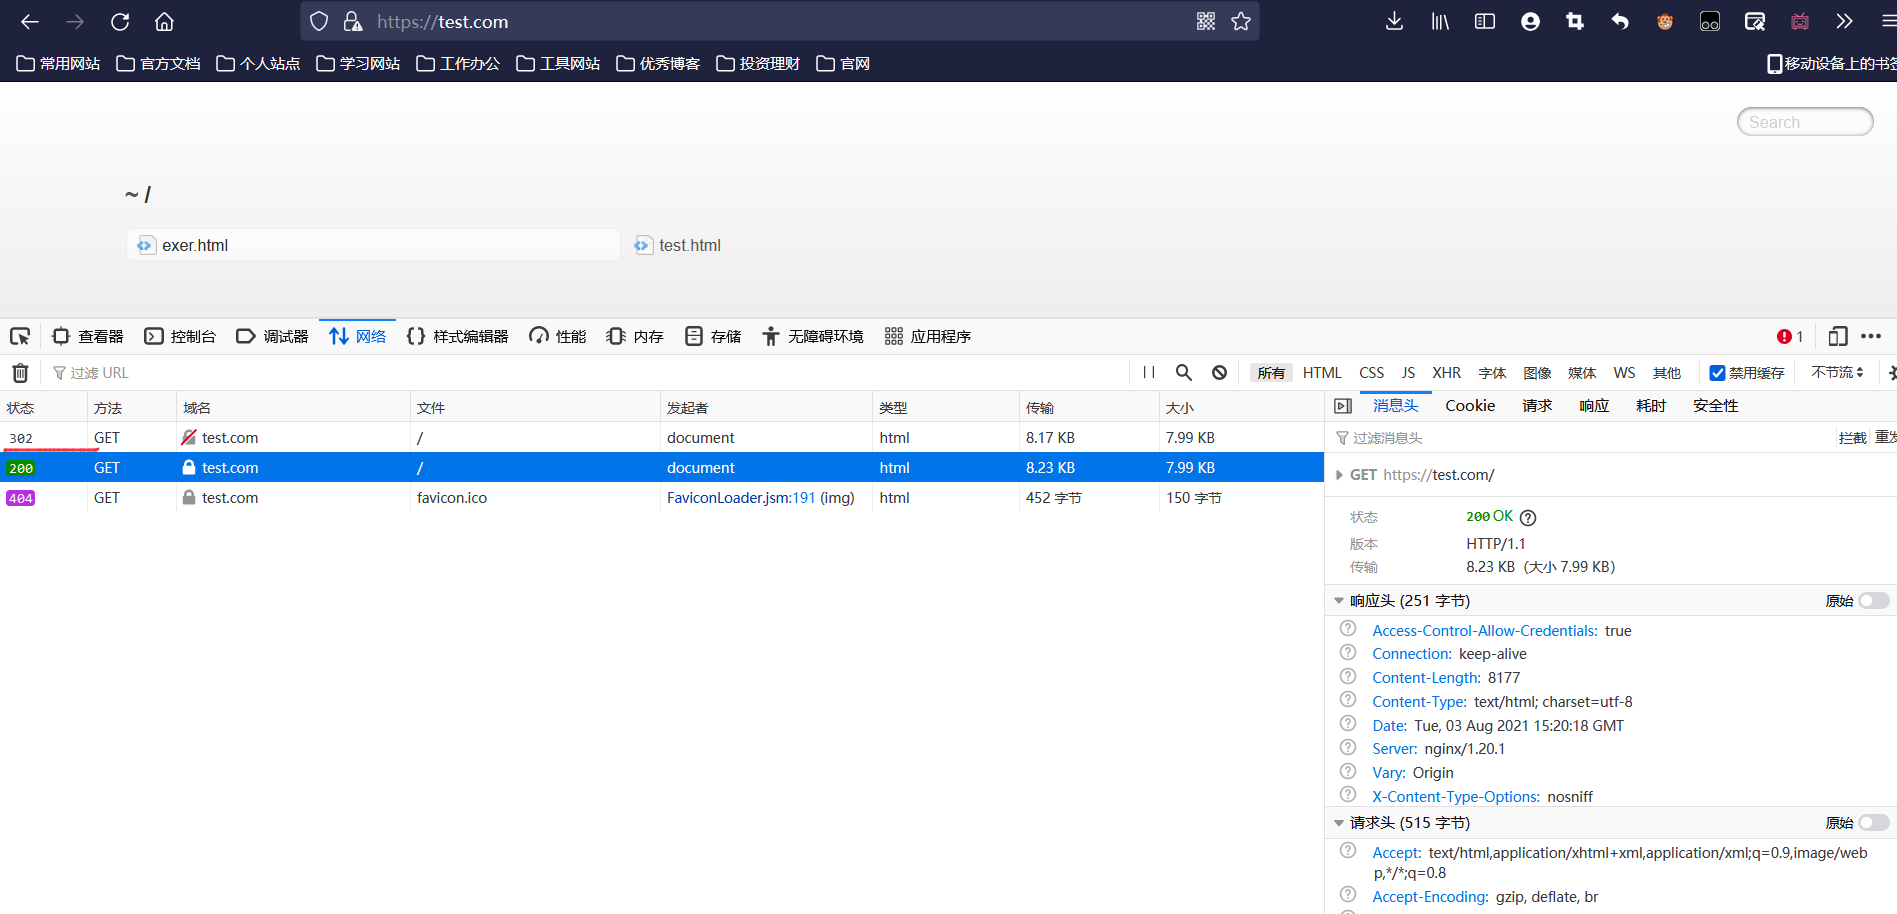The height and width of the screenshot is (914, 1897).
Task: Open the exer.html file link
Action: pos(195,246)
